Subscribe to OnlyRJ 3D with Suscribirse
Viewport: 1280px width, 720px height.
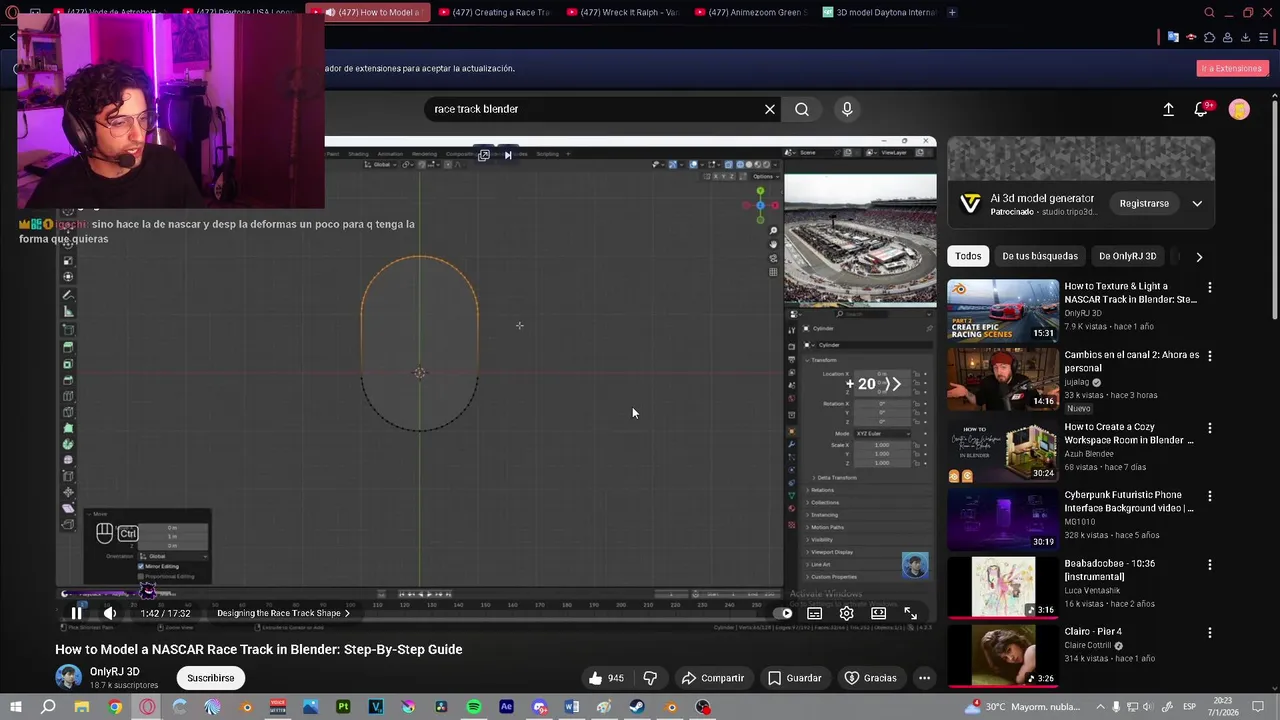tap(210, 678)
